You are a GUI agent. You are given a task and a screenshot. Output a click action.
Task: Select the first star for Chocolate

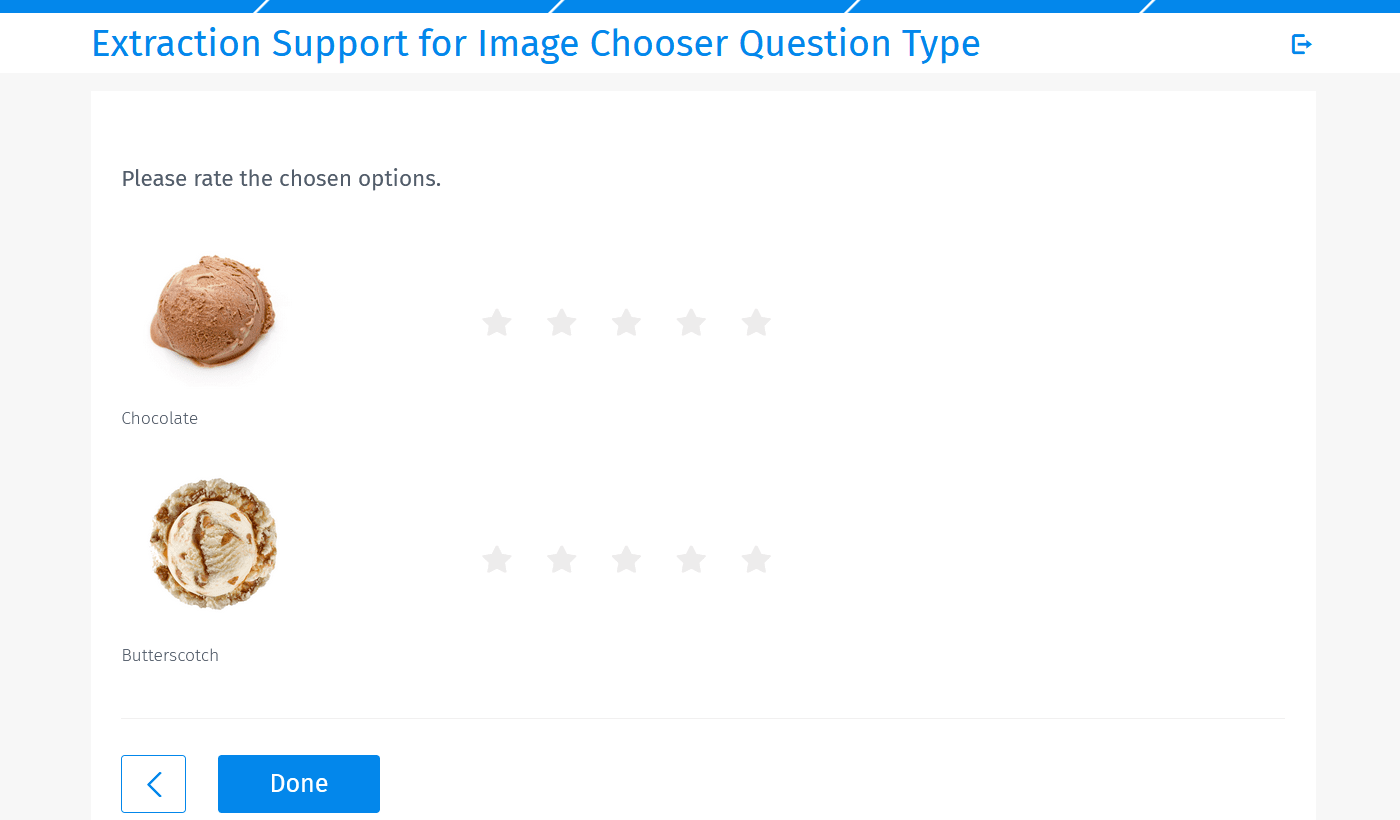(x=497, y=322)
